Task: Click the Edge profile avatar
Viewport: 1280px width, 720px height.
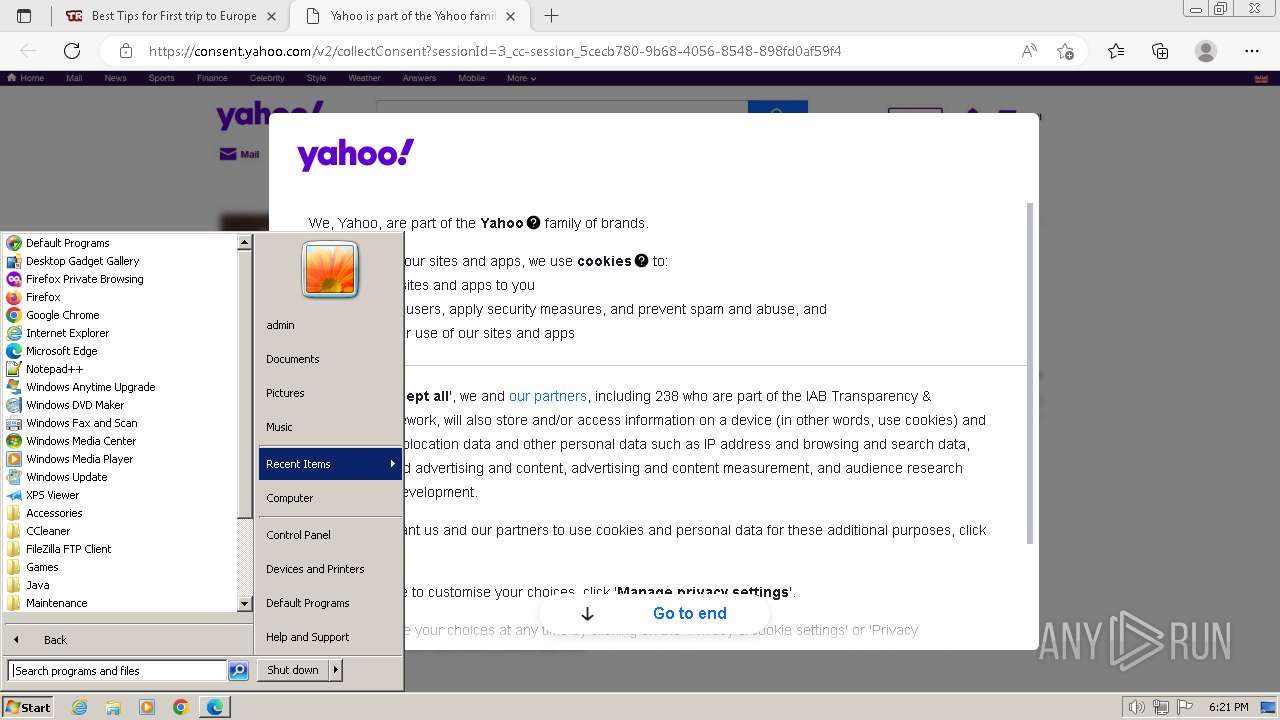Action: pos(1206,51)
